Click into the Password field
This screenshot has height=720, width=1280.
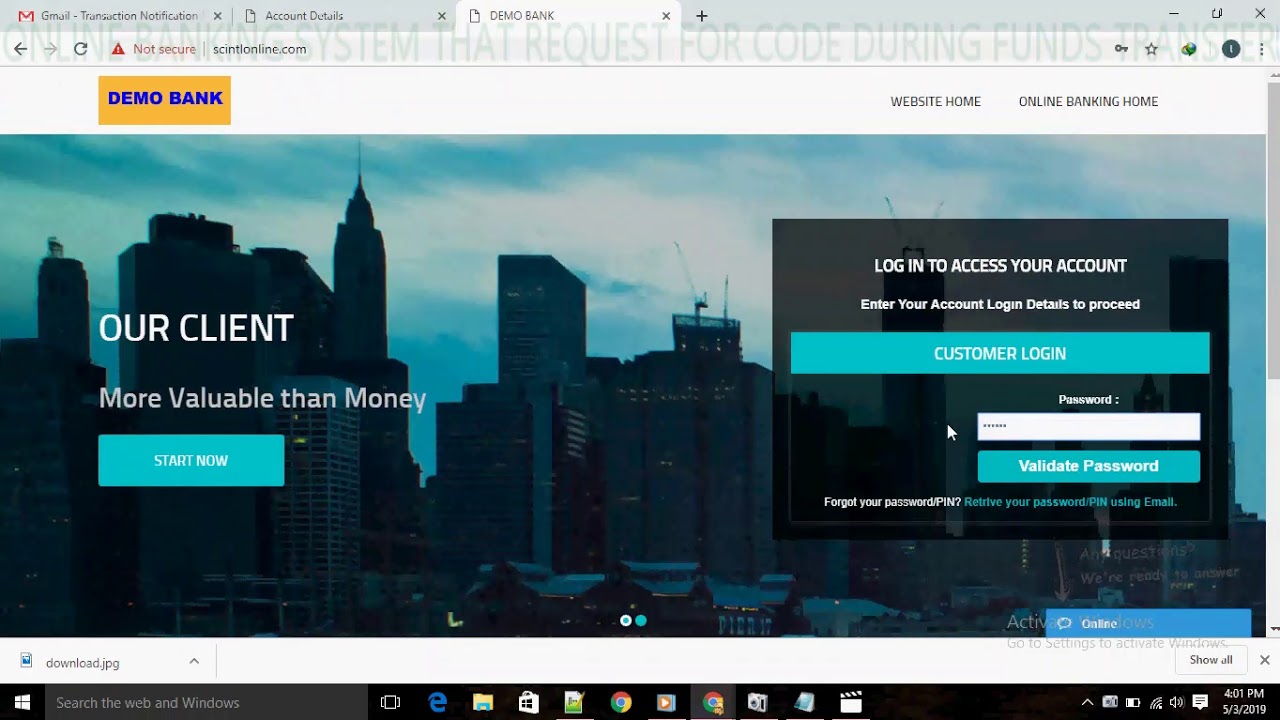tap(1088, 426)
